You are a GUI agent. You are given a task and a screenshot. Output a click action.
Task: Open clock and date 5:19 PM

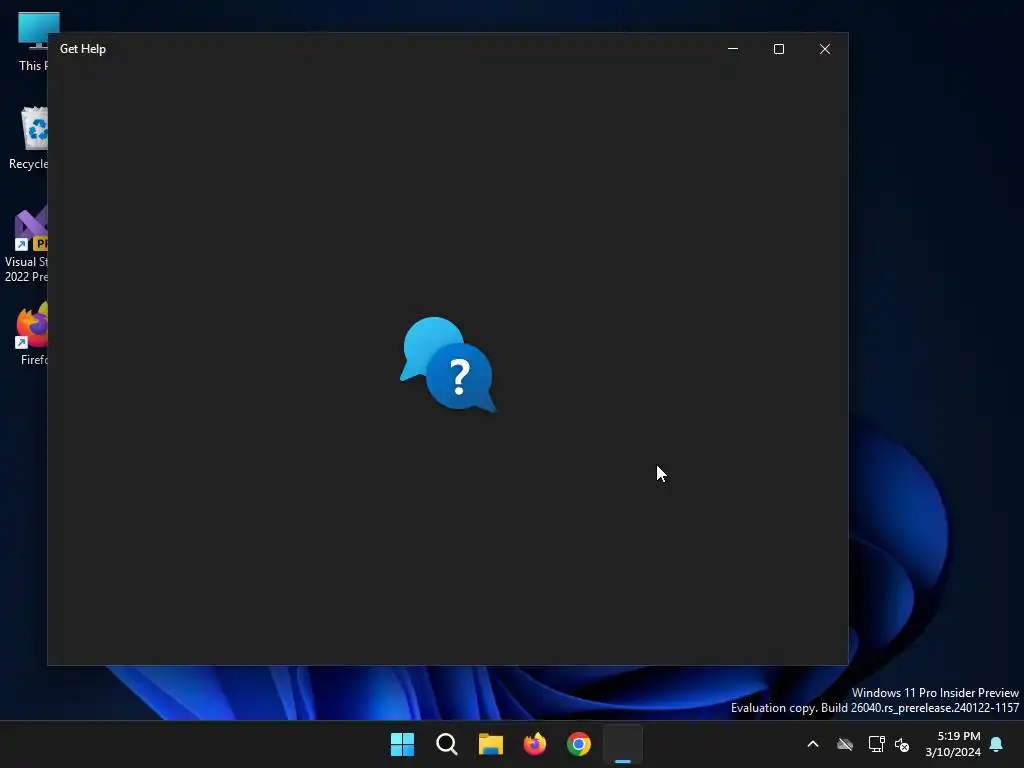point(953,744)
